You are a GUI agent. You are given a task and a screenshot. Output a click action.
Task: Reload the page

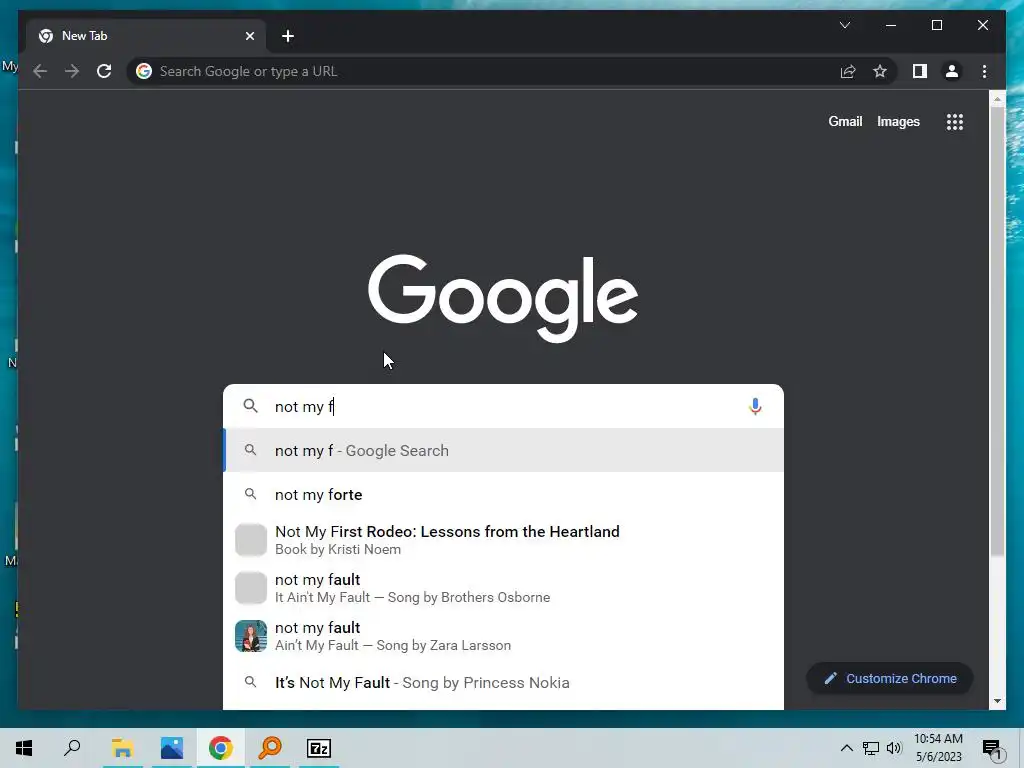[104, 71]
